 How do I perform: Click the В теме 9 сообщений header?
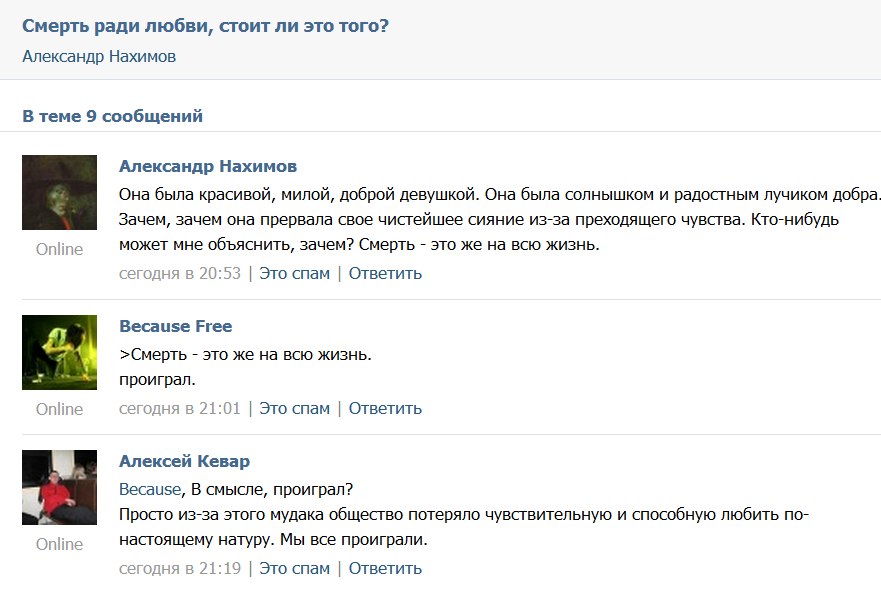pyautogui.click(x=112, y=116)
